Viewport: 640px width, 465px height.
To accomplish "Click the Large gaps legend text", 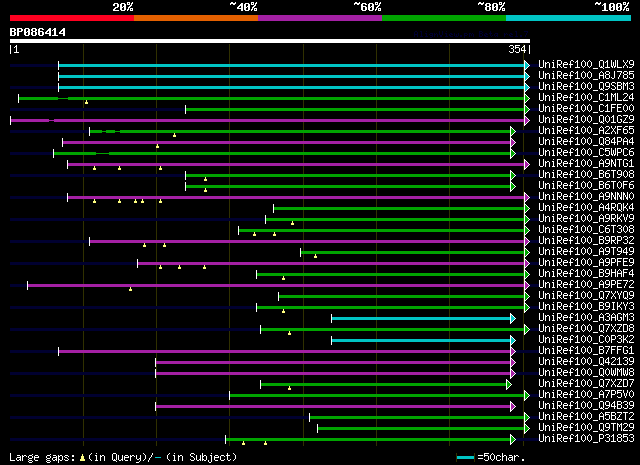I will click(x=42, y=458).
